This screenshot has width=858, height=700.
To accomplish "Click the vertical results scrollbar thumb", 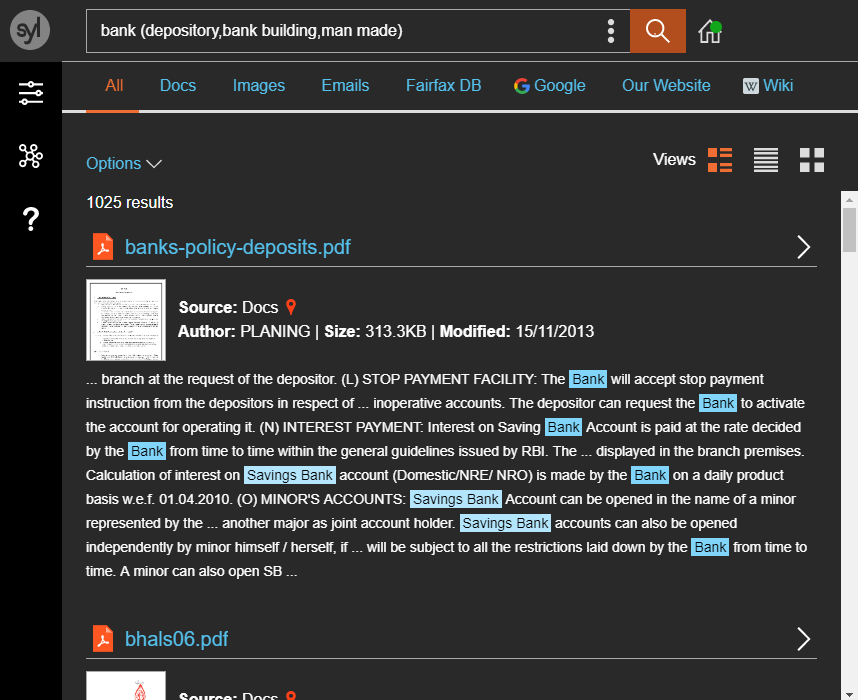I will pos(849,230).
